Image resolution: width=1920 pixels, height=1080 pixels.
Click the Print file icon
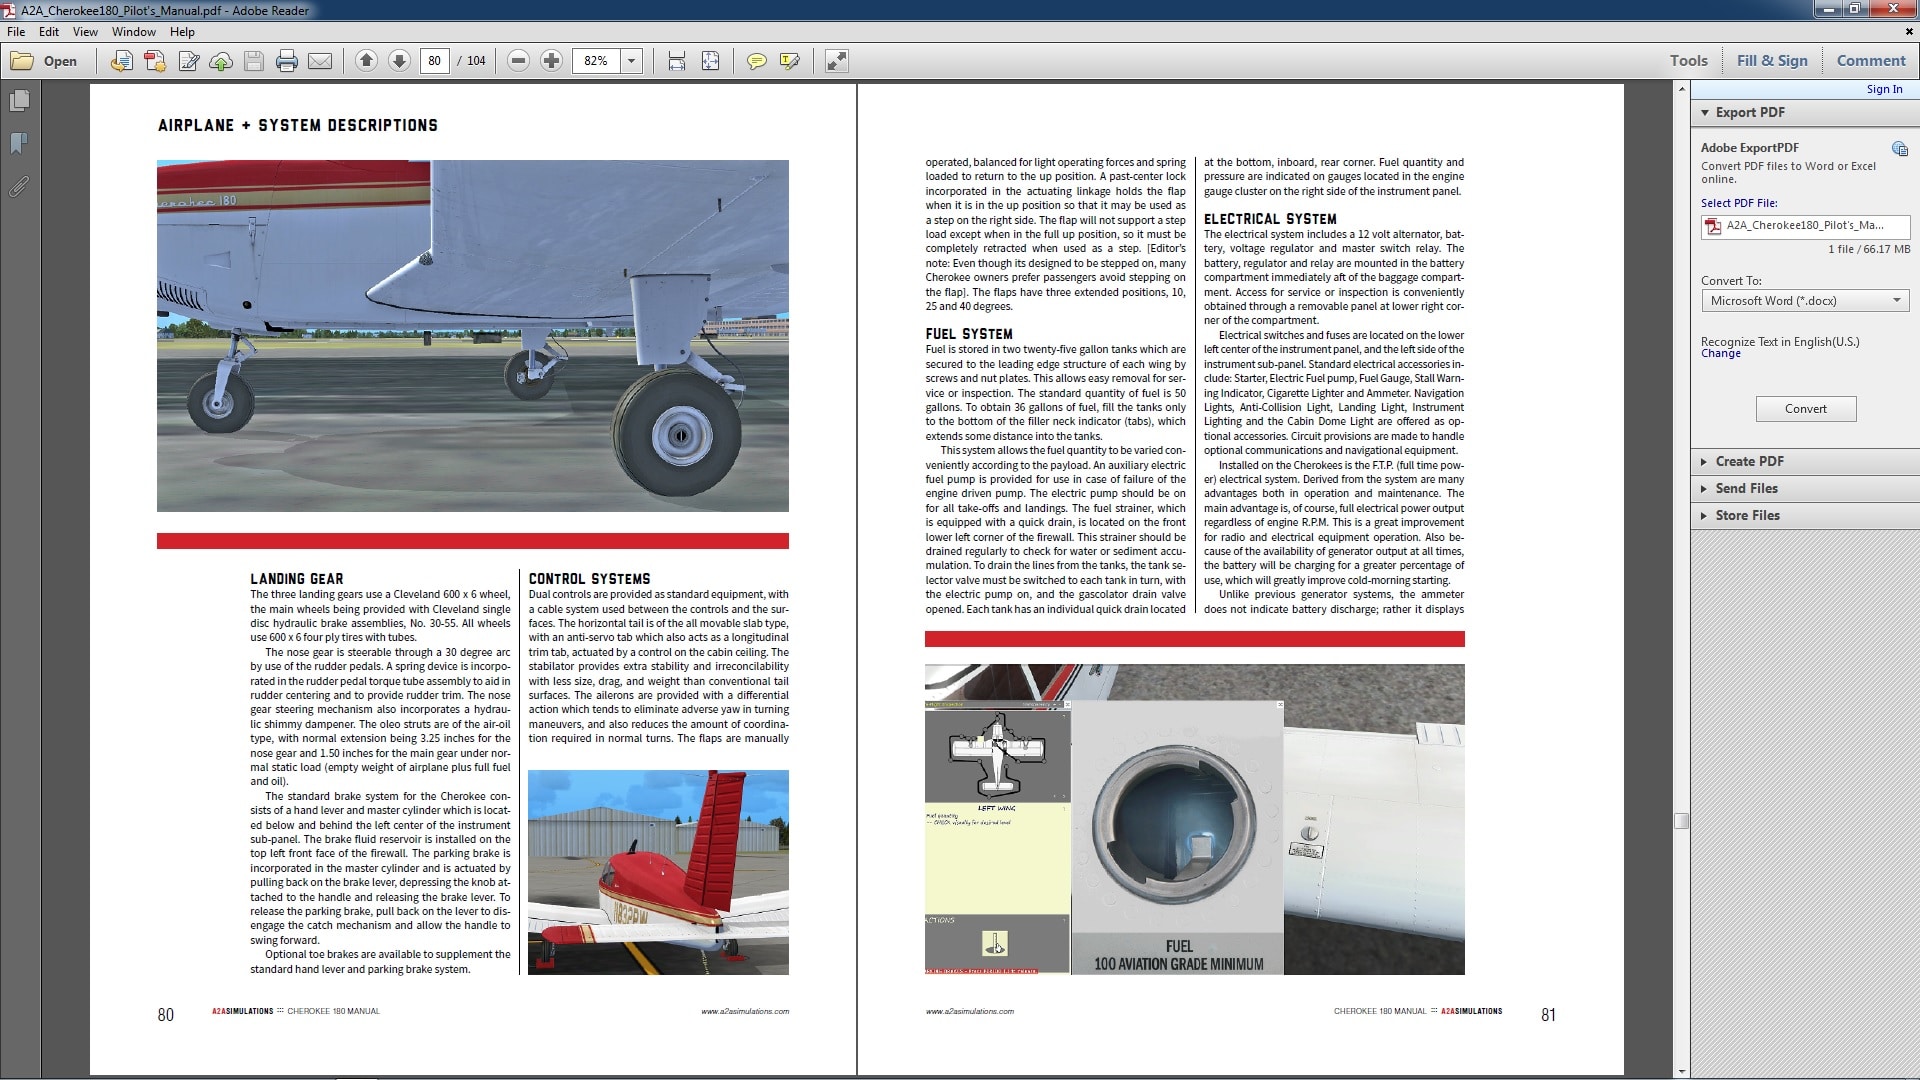(287, 61)
